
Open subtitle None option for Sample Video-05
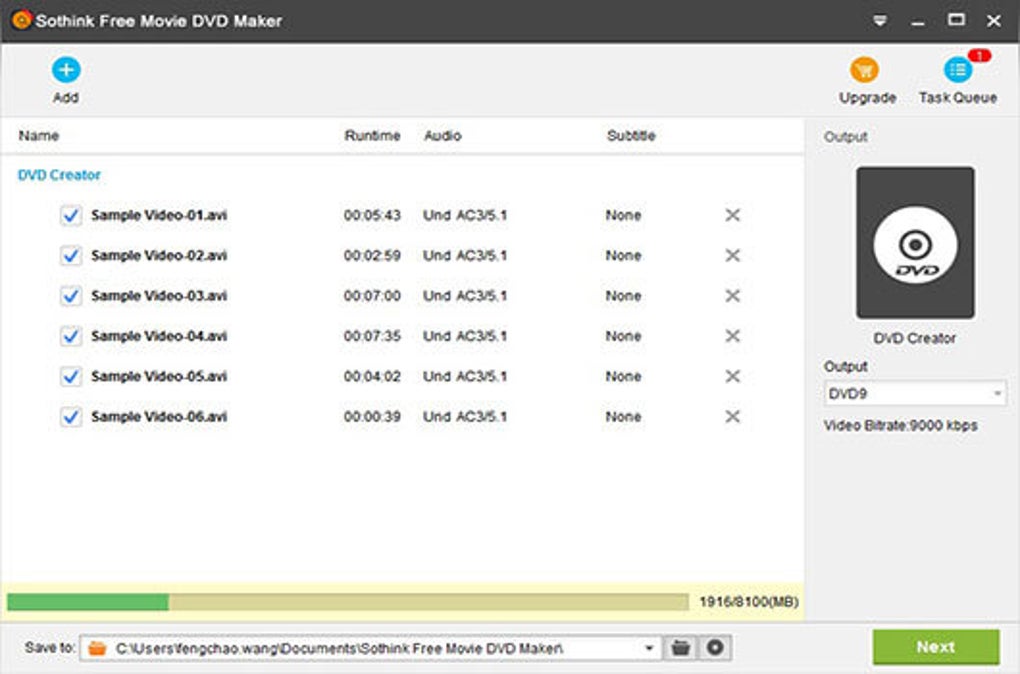(x=623, y=377)
